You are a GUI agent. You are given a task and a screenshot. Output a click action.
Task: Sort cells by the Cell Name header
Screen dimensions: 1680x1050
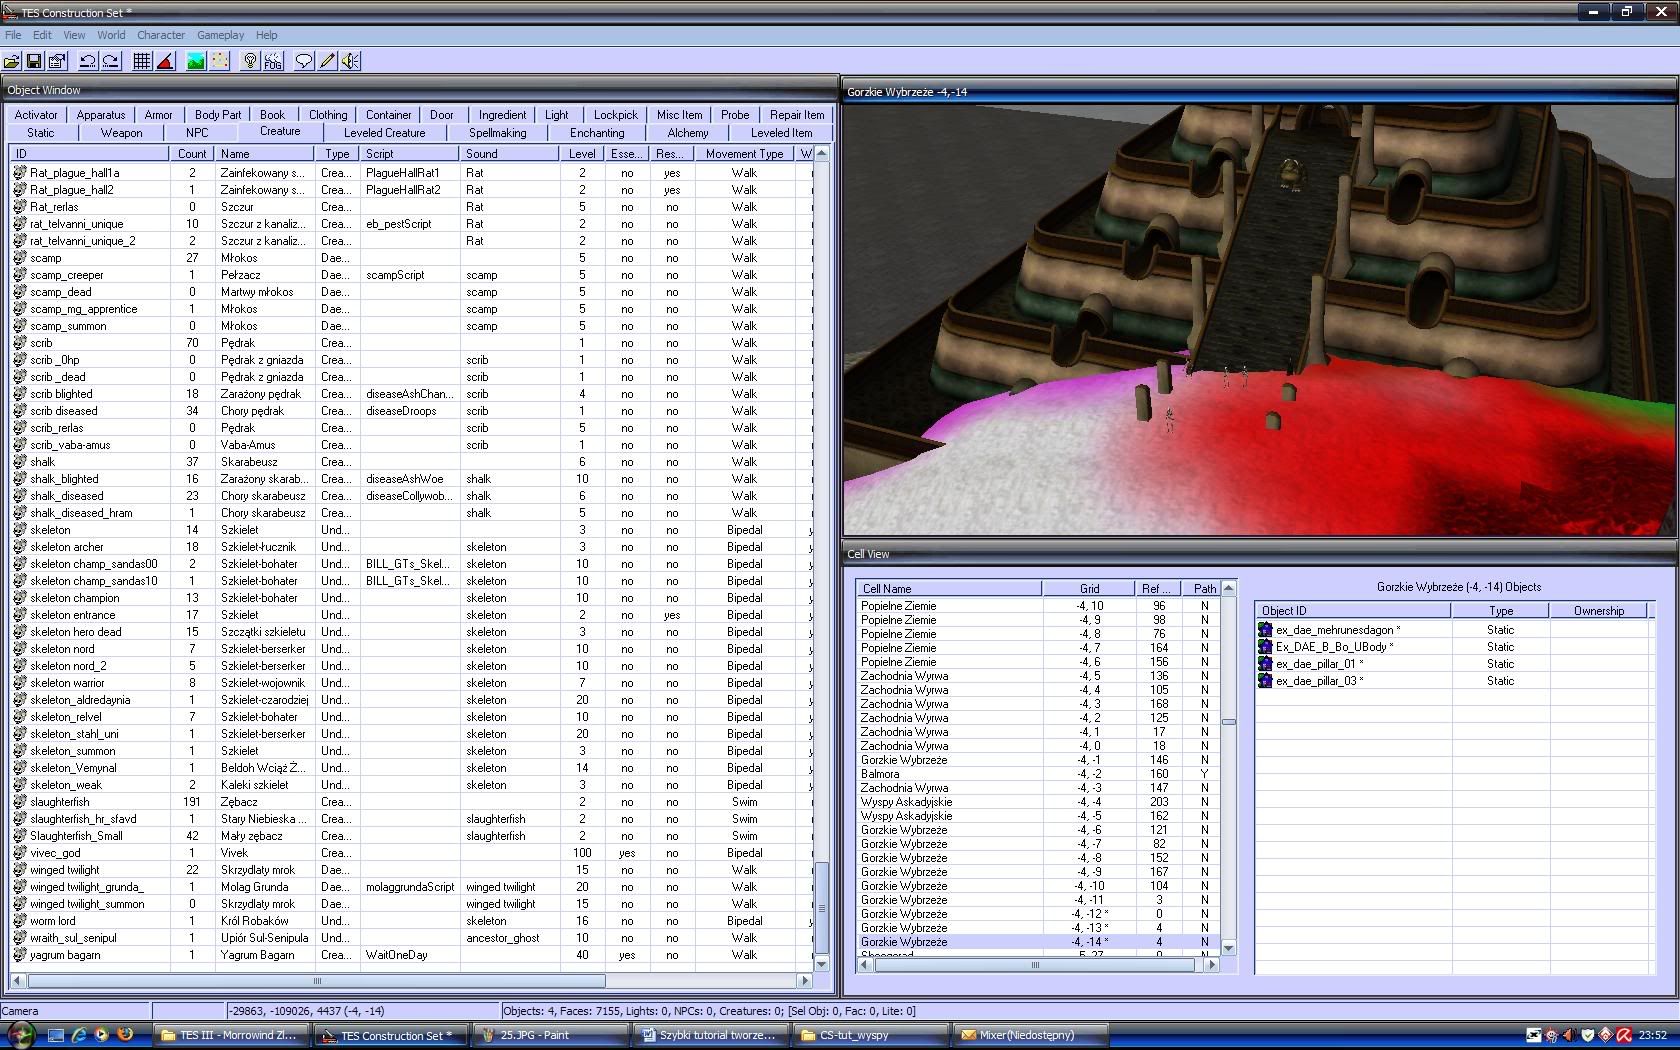click(949, 589)
